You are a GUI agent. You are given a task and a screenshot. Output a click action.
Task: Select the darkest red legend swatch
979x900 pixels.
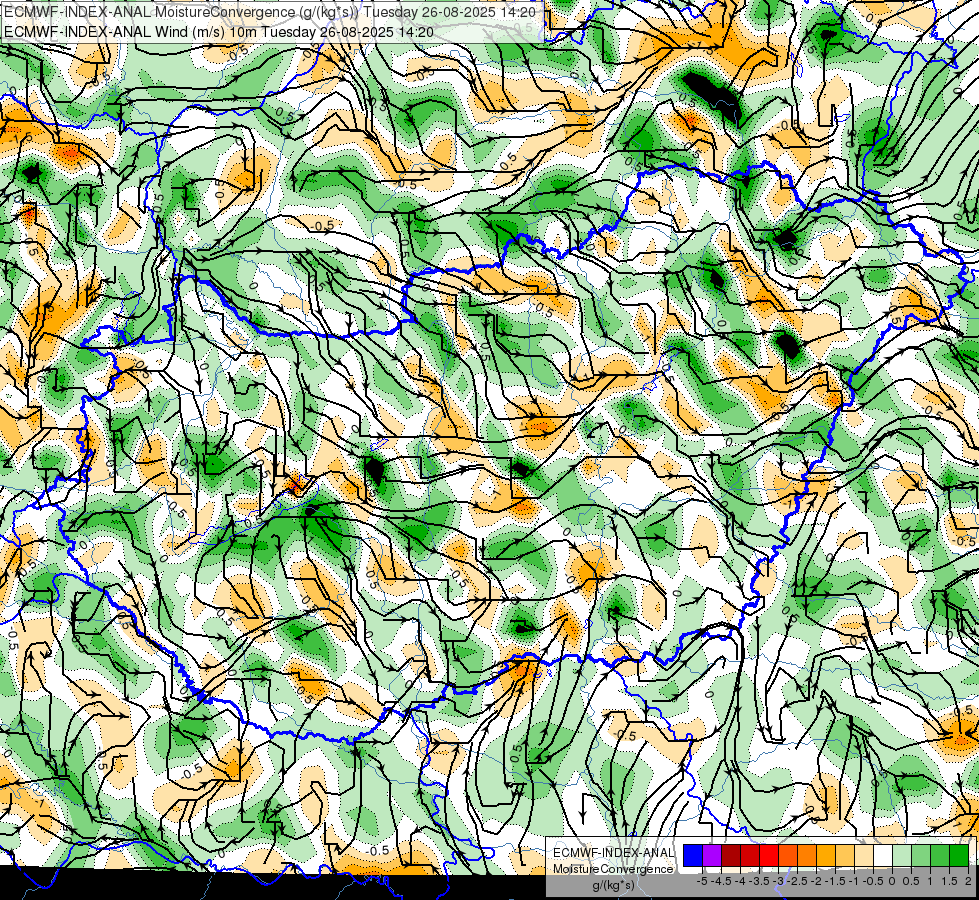pyautogui.click(x=731, y=856)
